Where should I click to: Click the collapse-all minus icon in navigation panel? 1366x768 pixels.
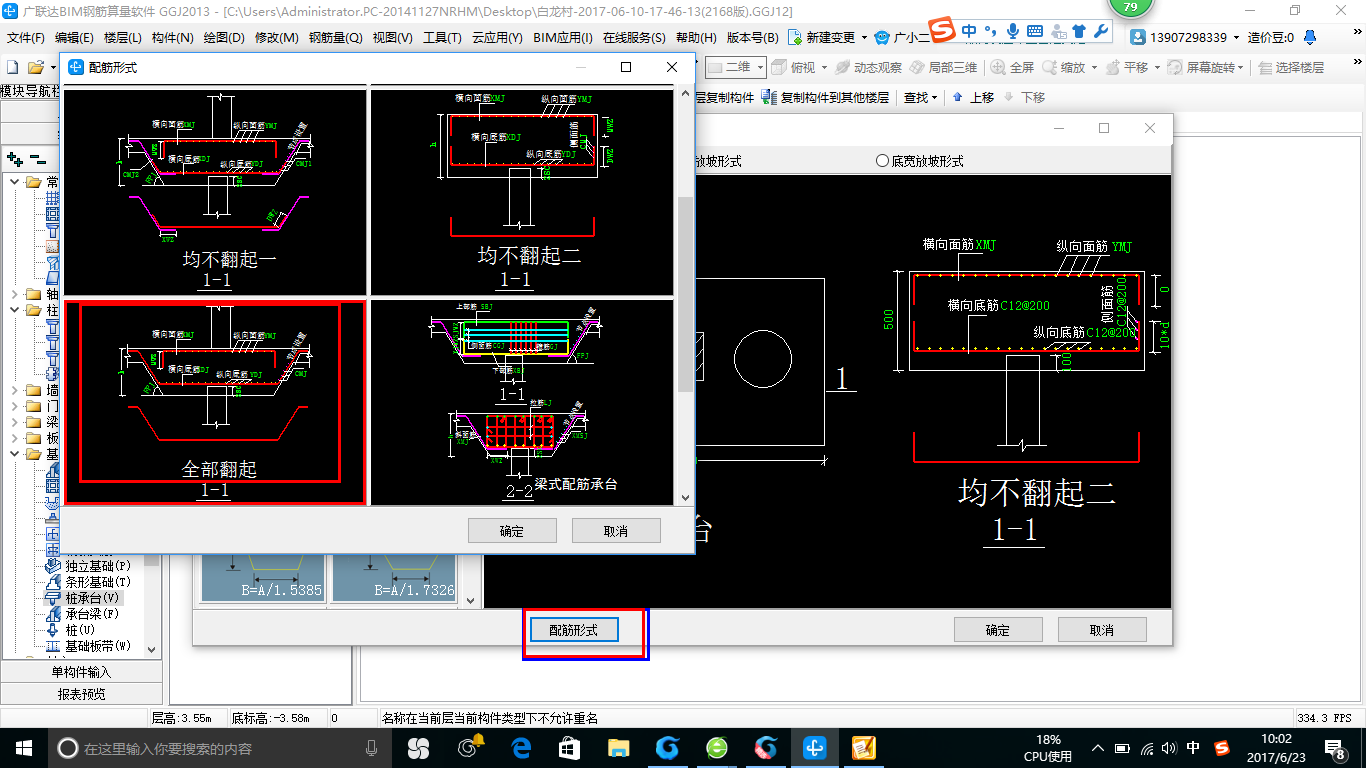(x=38, y=159)
